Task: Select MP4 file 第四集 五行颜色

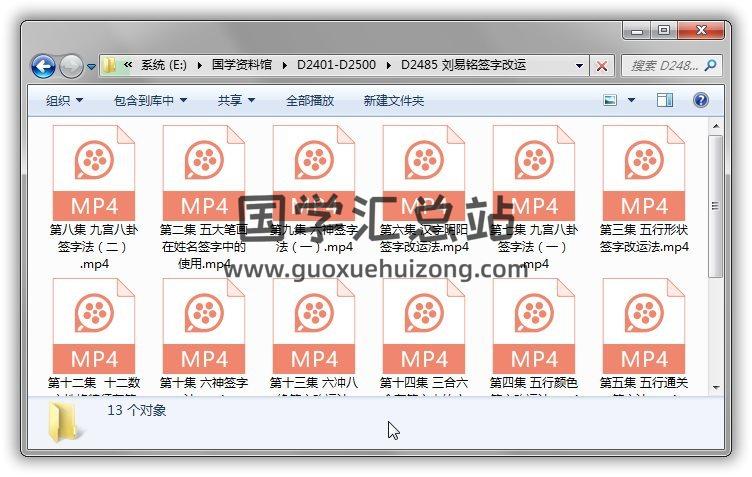Action: [534, 336]
